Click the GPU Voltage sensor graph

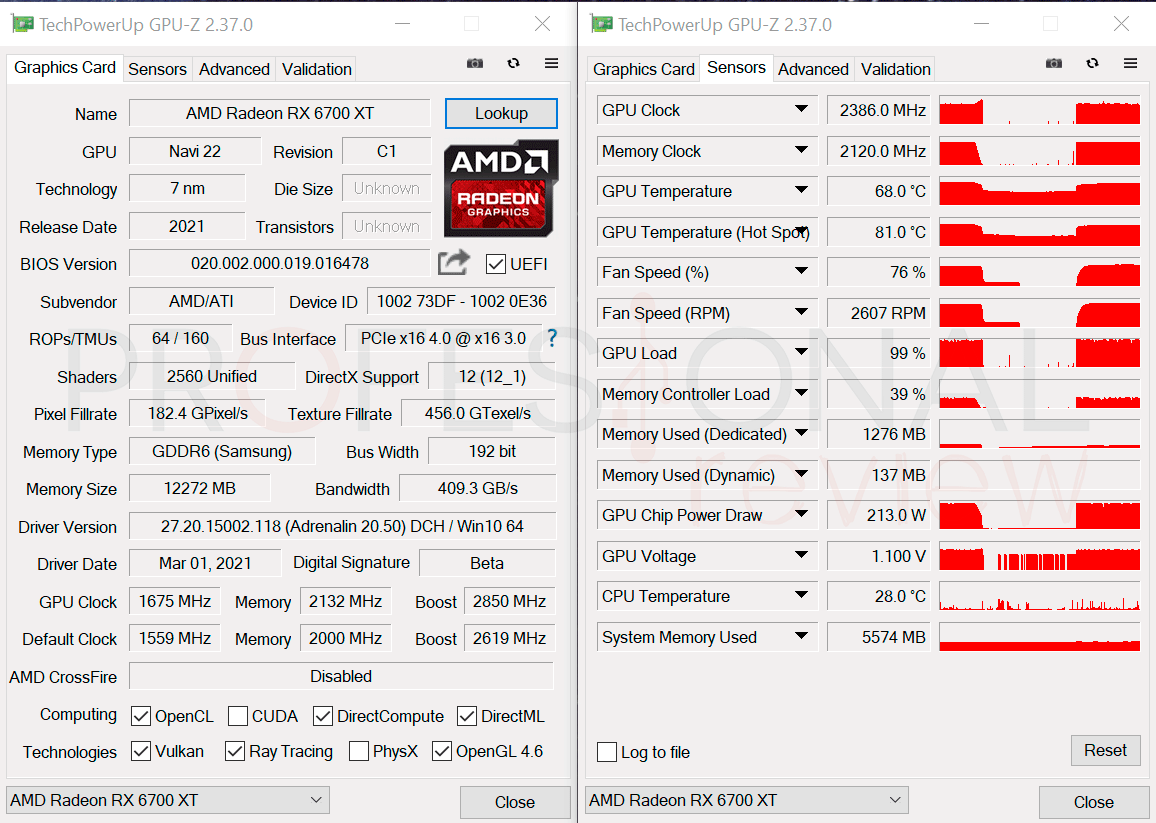(1040, 556)
